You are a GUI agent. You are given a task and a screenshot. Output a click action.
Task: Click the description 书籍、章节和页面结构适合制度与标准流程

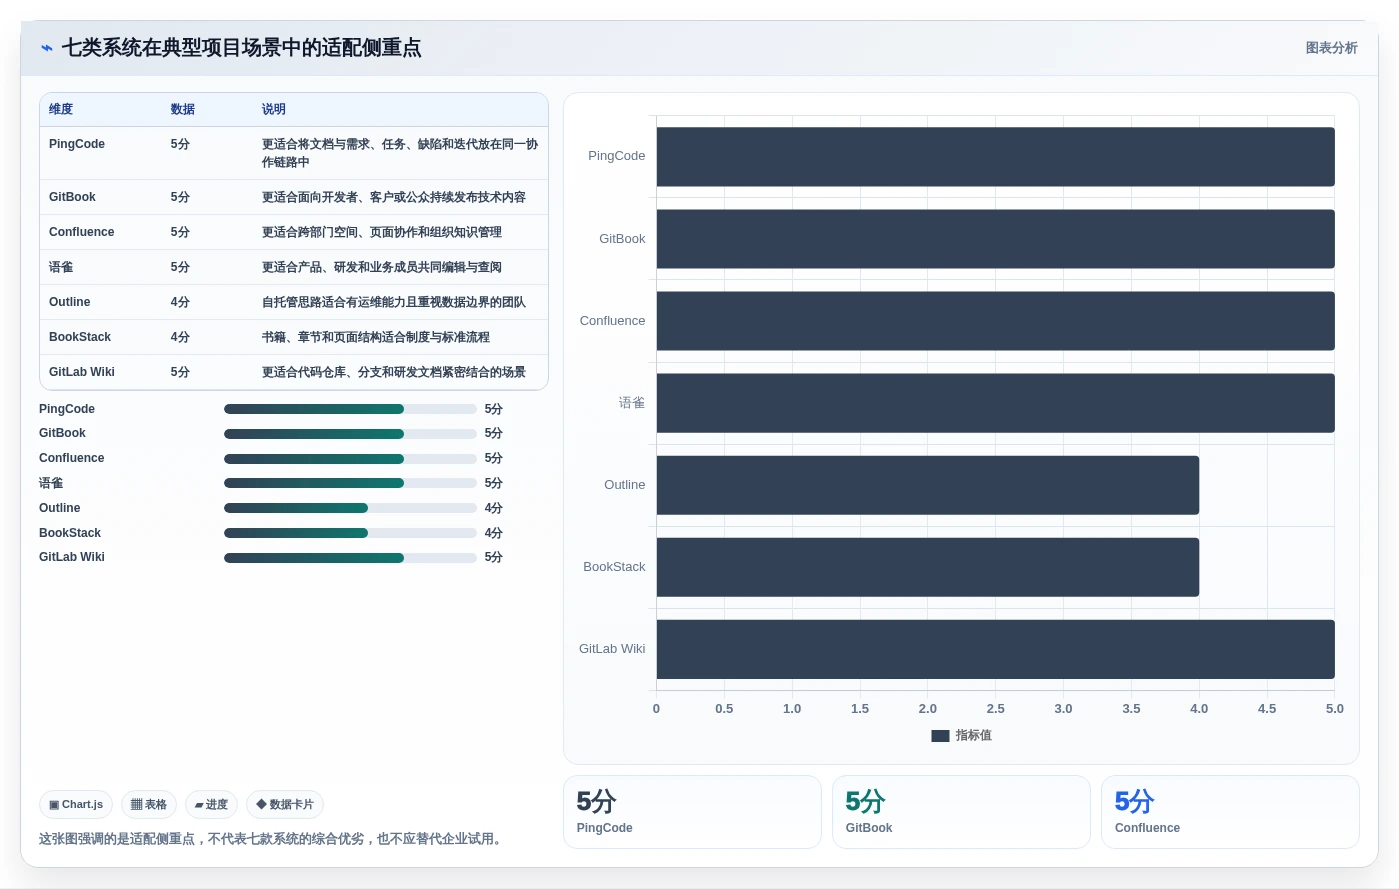[x=376, y=337]
